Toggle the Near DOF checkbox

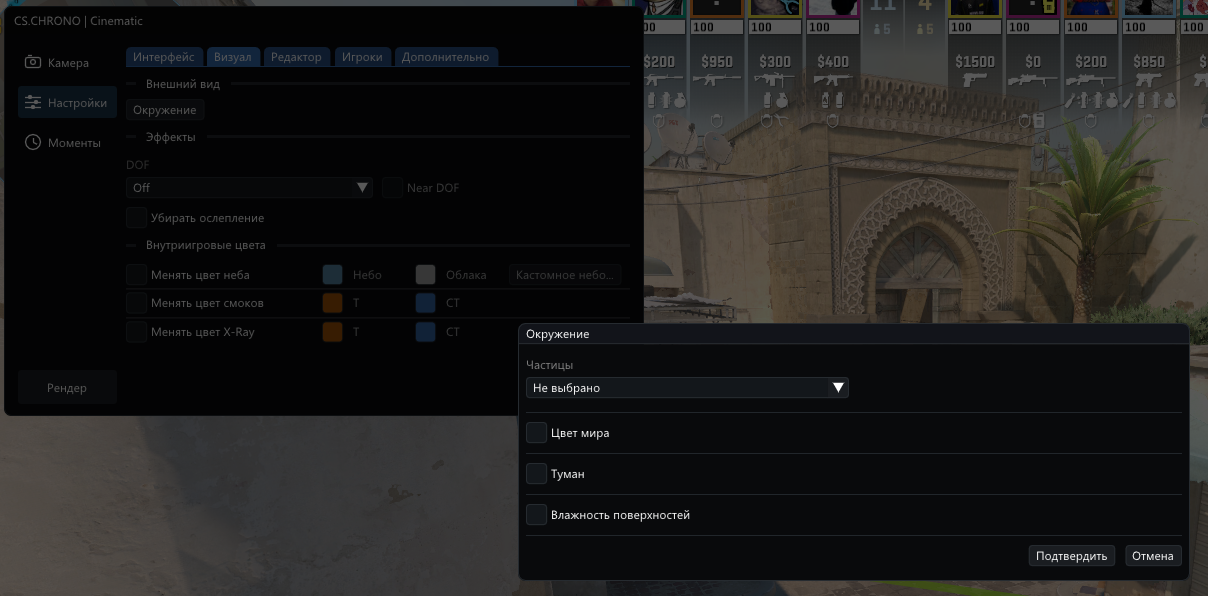tap(392, 187)
